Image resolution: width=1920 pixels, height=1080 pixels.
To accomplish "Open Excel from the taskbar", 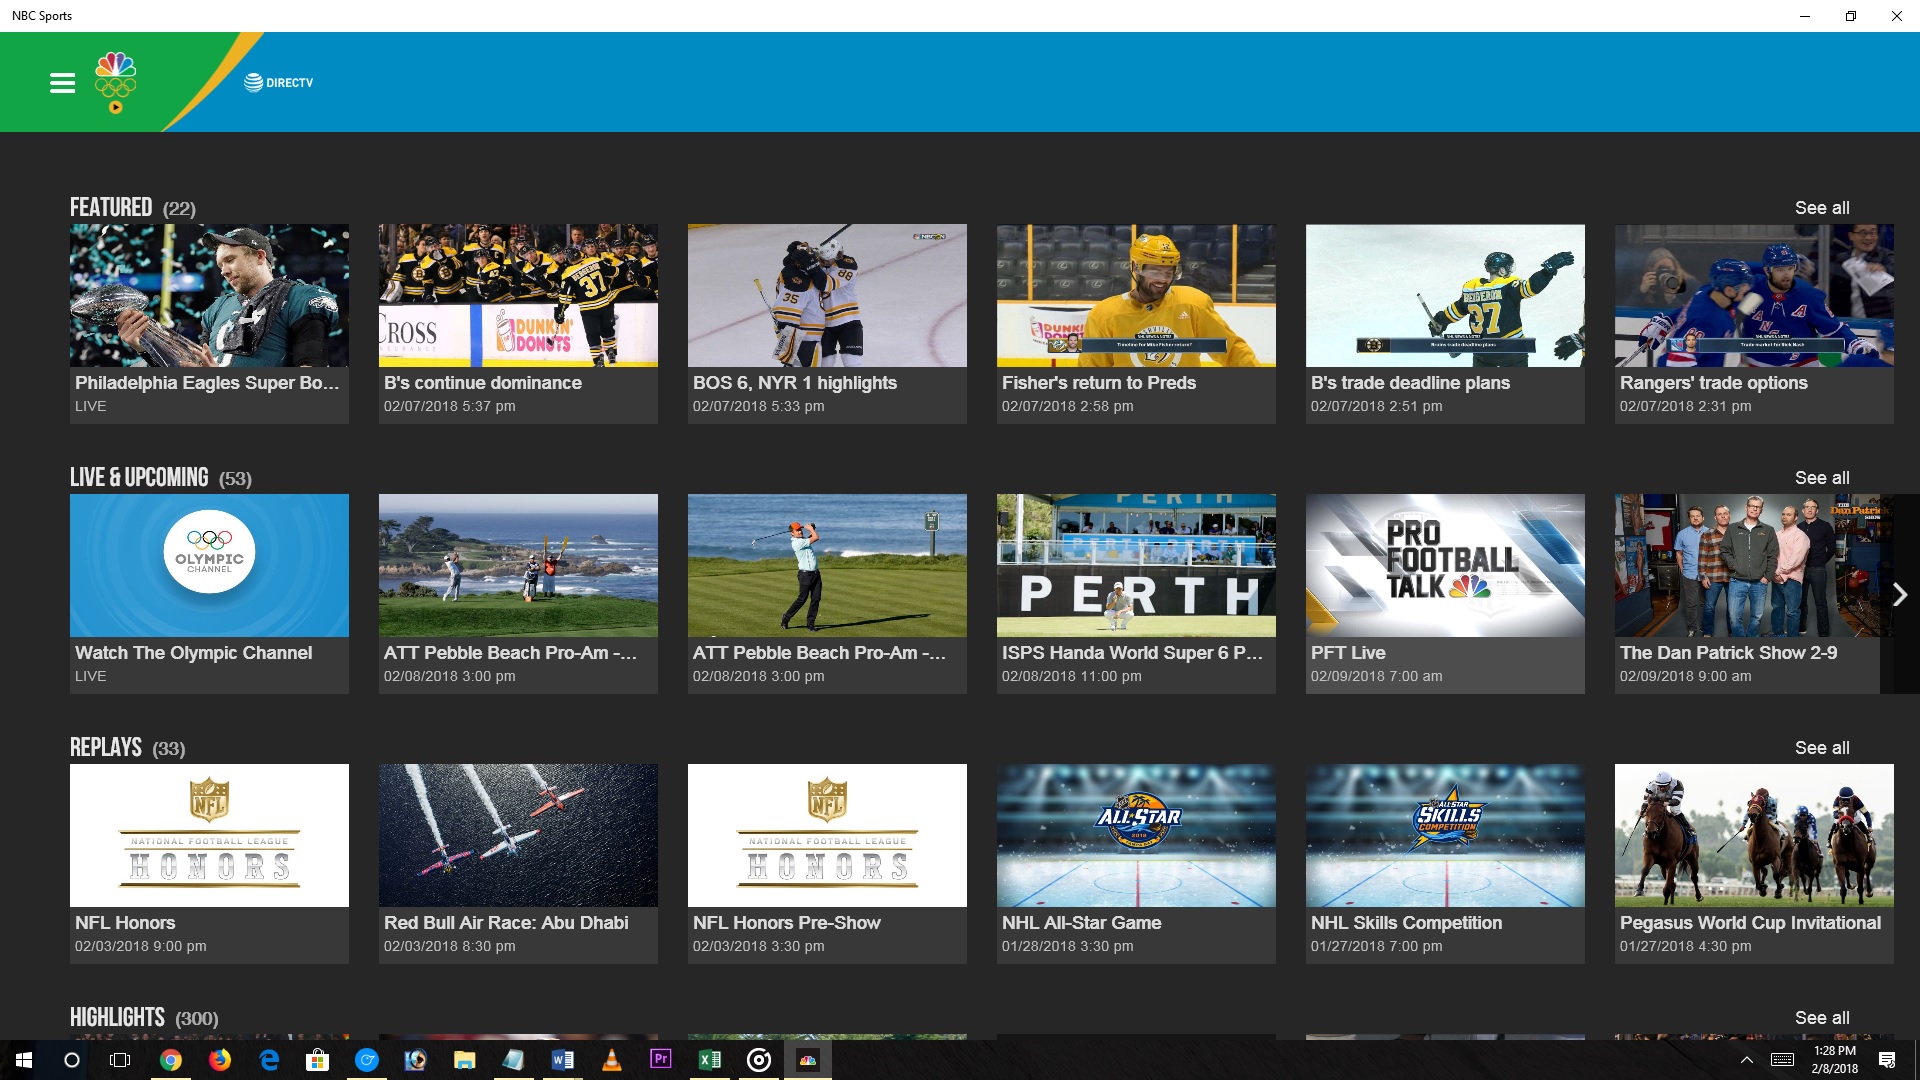I will pos(710,1060).
